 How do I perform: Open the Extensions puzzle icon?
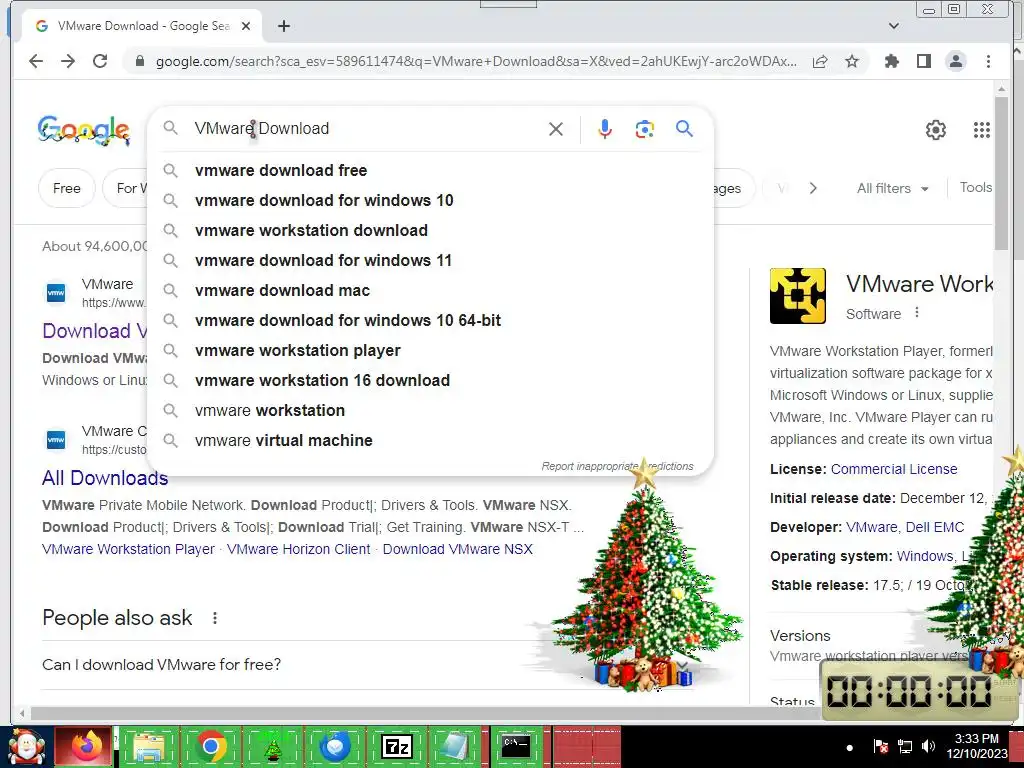[891, 61]
